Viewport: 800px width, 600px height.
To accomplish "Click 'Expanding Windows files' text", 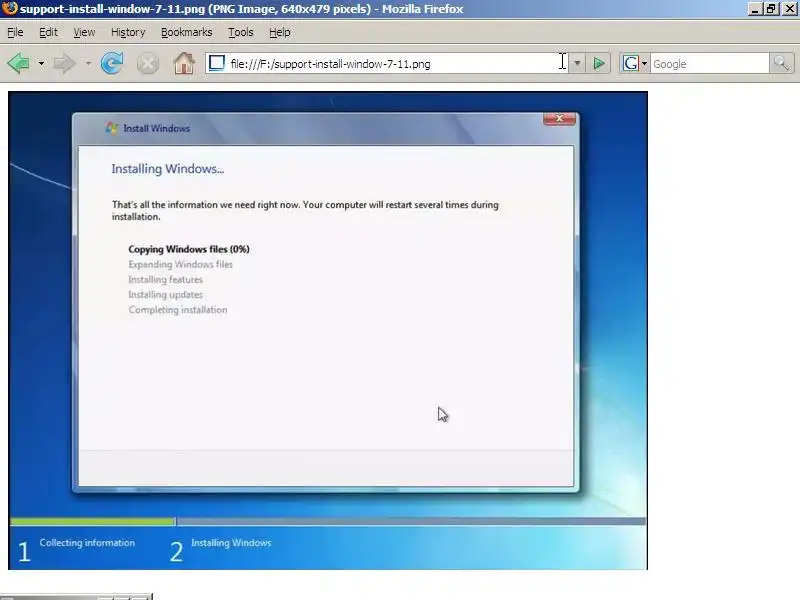I will (x=181, y=264).
